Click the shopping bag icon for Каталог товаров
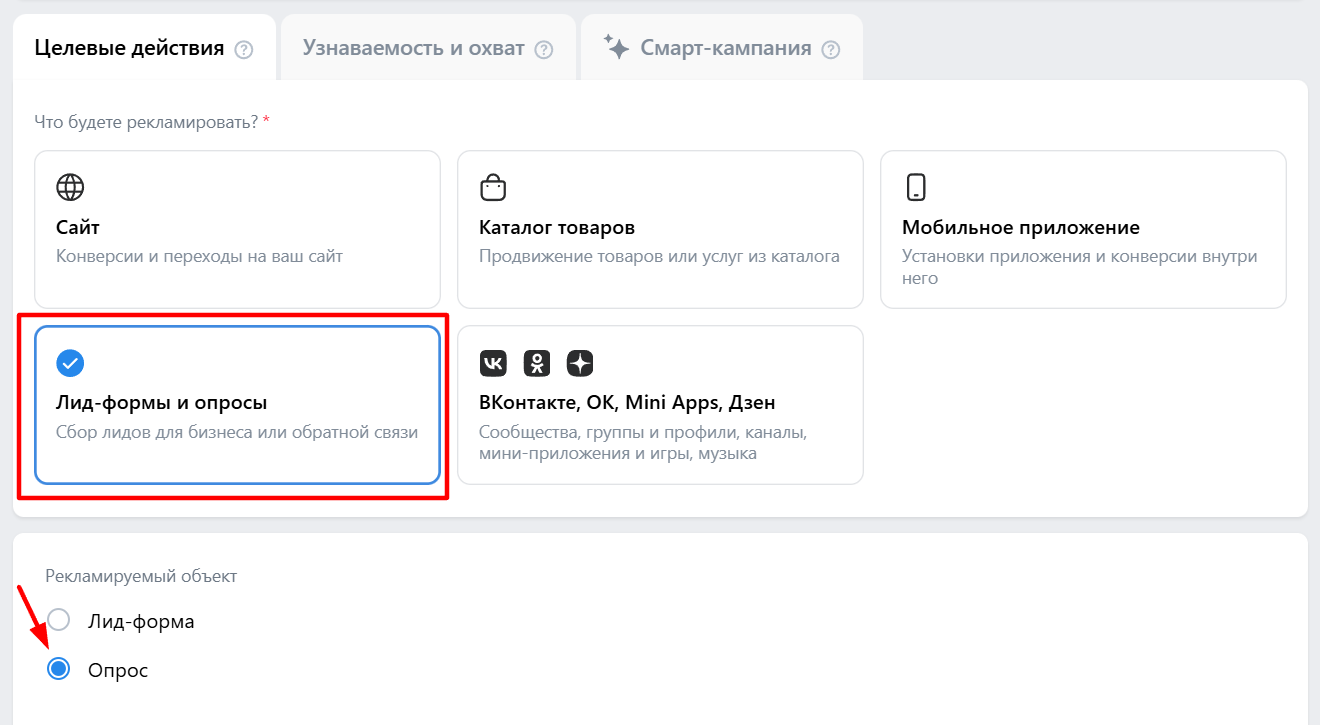The height and width of the screenshot is (725, 1320). point(493,187)
